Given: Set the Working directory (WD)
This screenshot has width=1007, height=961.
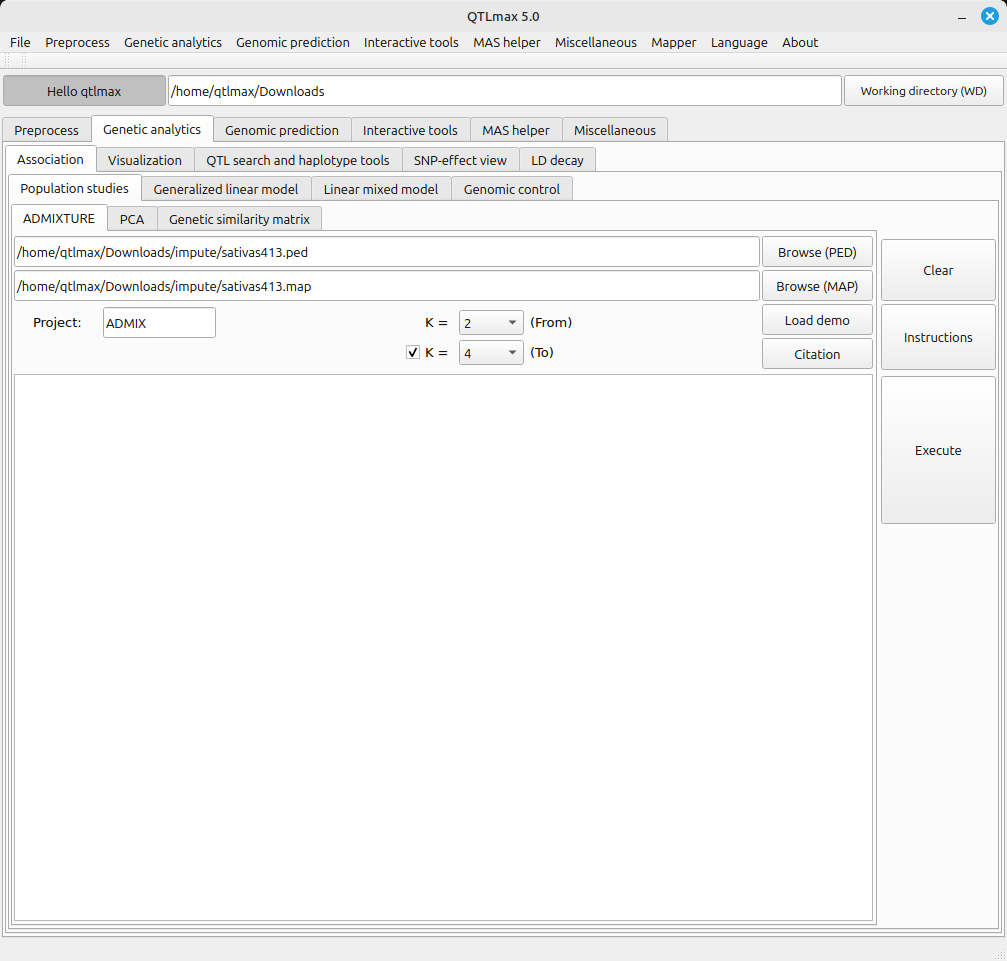Looking at the screenshot, I should point(923,91).
